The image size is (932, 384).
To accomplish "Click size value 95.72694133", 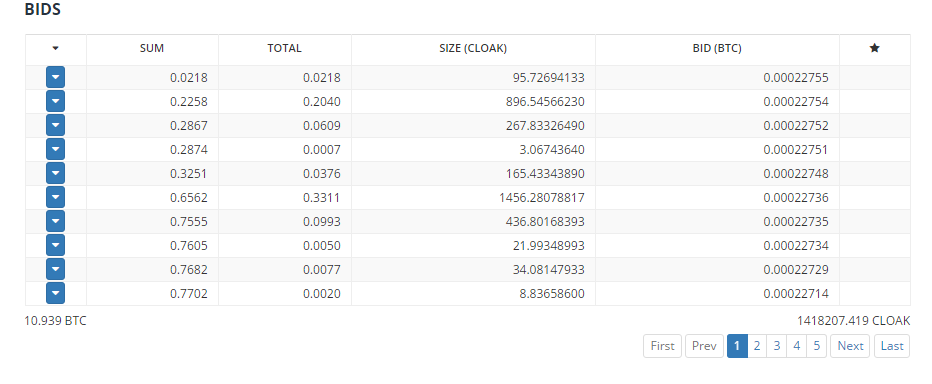I will [x=549, y=78].
